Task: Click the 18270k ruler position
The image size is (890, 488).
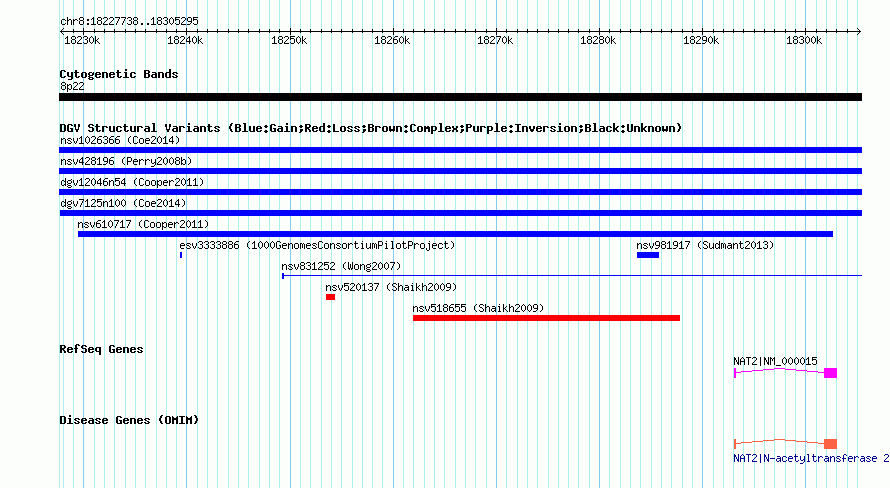Action: coord(495,40)
